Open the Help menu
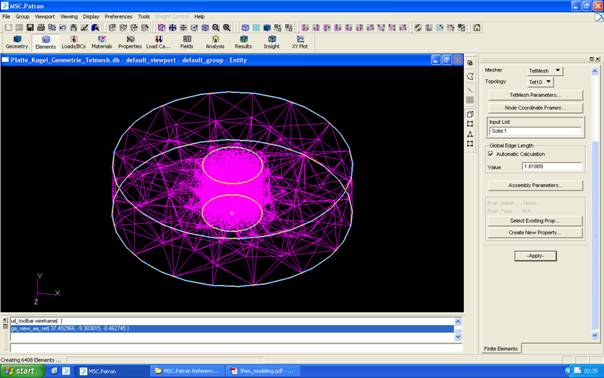 coord(199,17)
